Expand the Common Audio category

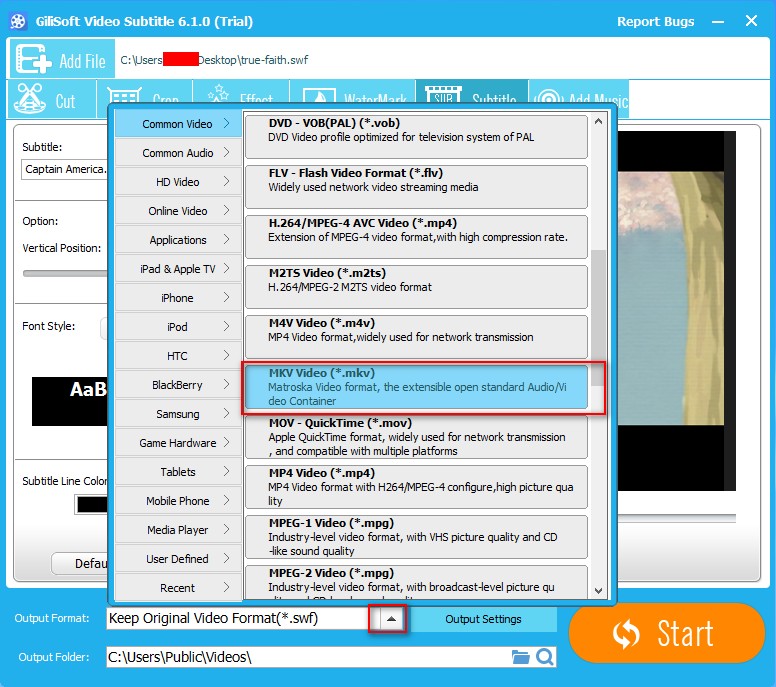(x=178, y=153)
